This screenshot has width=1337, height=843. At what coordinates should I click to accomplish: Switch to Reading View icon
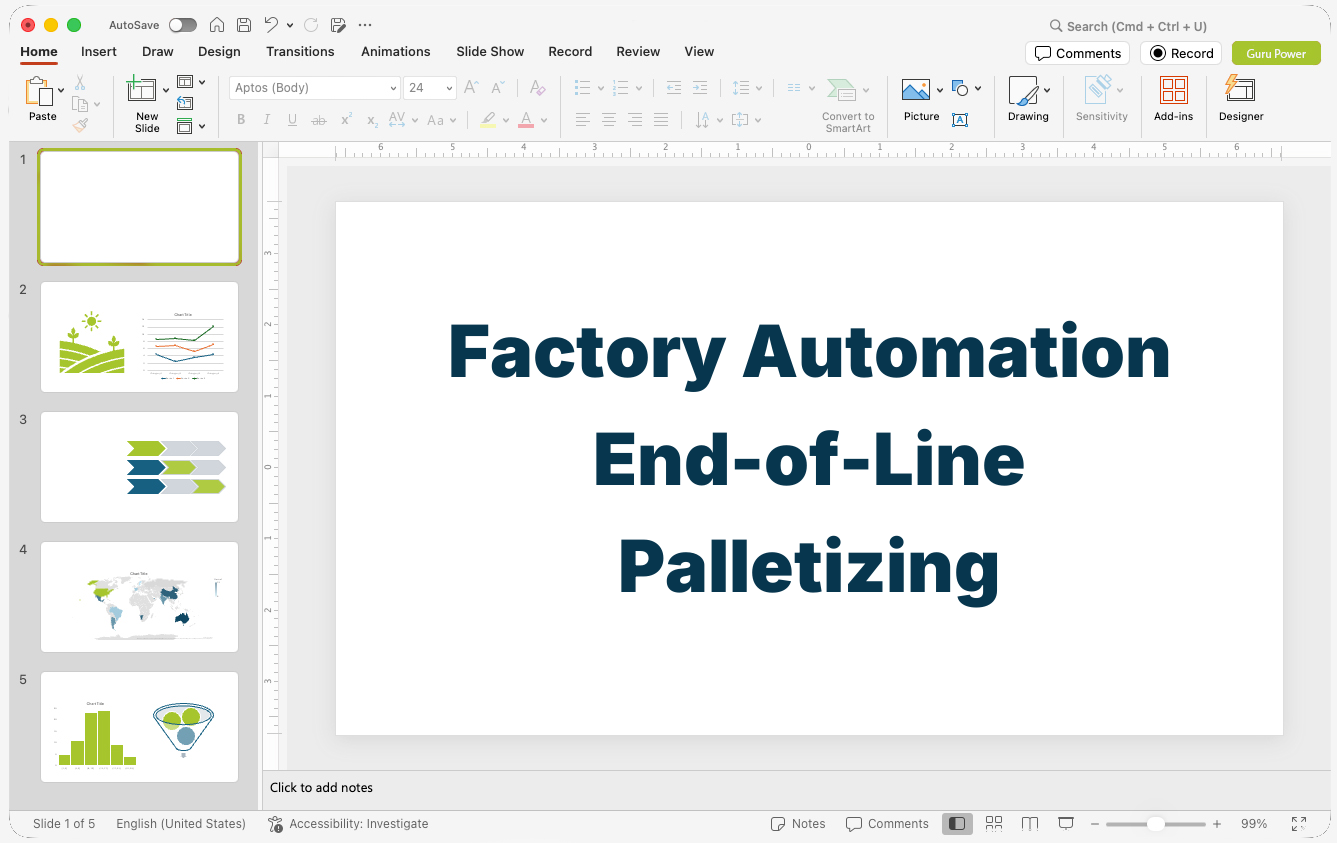click(x=1030, y=823)
